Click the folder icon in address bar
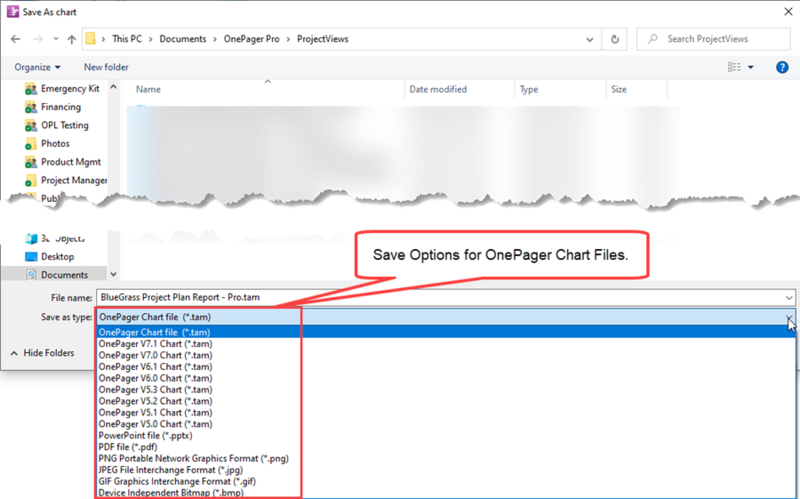Screen dimensions: 800x499 point(90,39)
